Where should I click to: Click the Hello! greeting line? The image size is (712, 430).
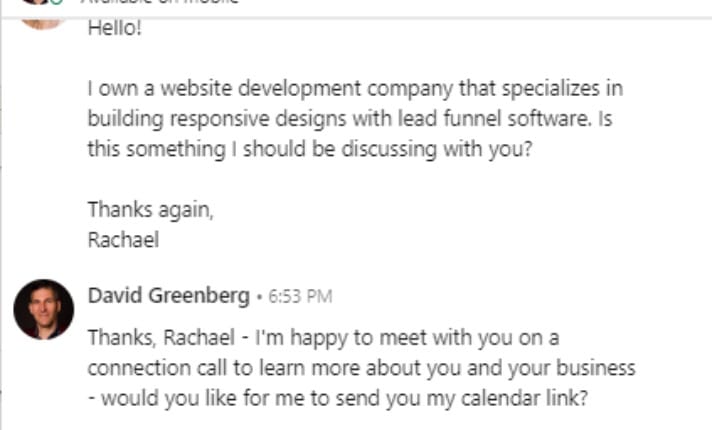(x=115, y=28)
